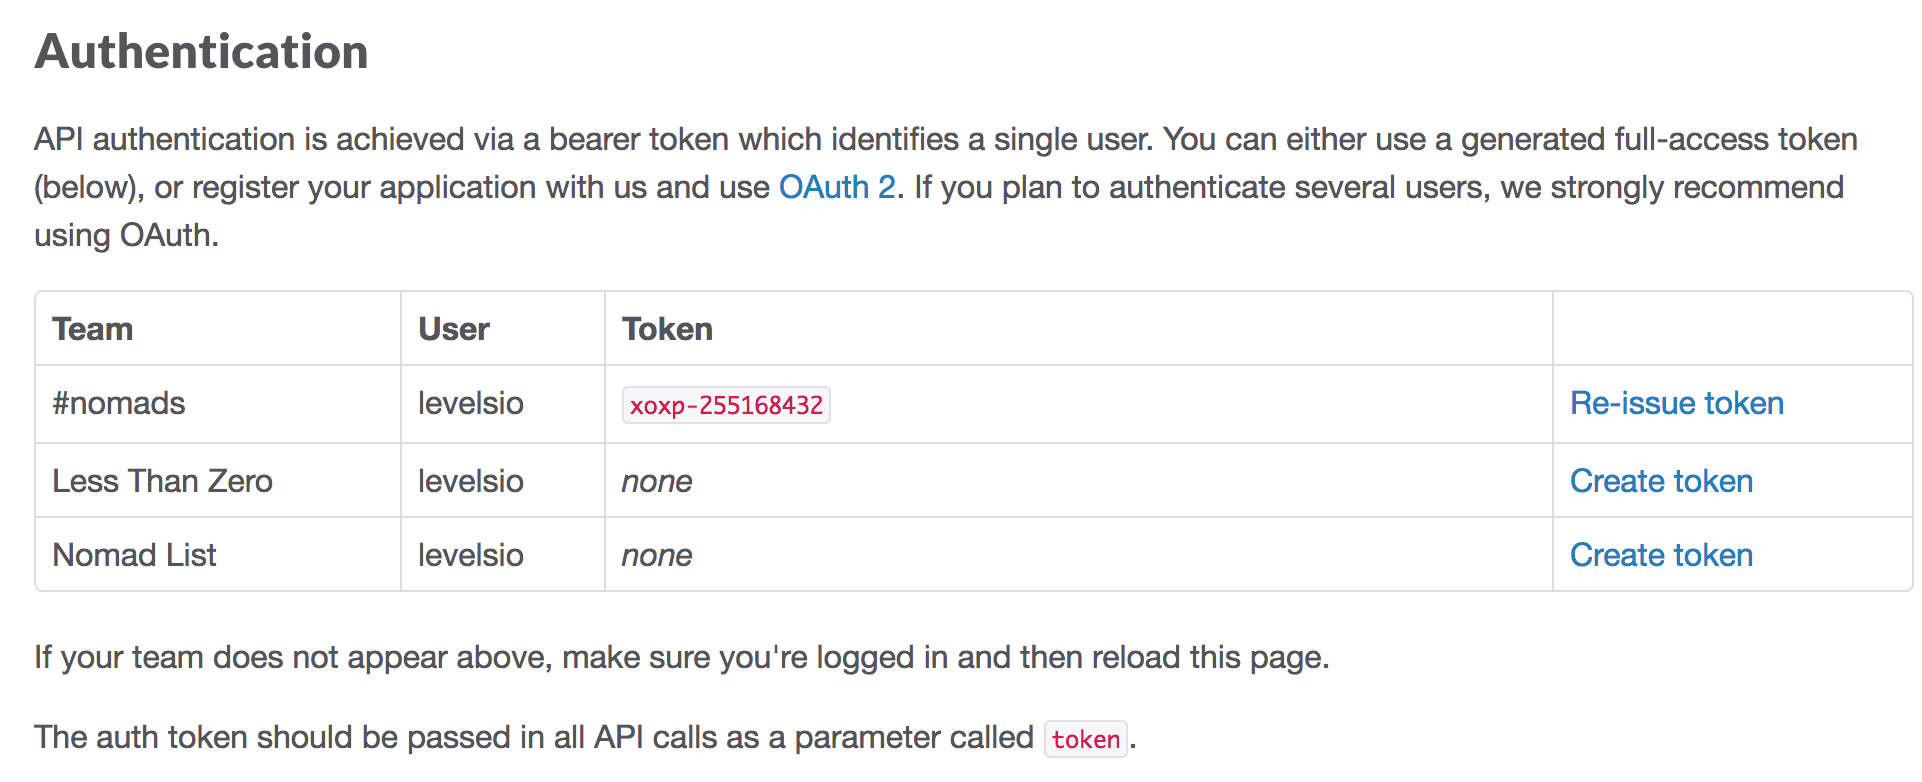Click levelsio user in #nomads row
The height and width of the screenshot is (782, 1922).
tap(470, 403)
